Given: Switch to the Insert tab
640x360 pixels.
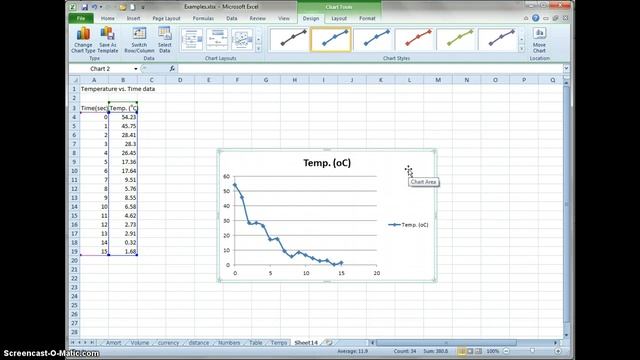Looking at the screenshot, I should (x=133, y=18).
